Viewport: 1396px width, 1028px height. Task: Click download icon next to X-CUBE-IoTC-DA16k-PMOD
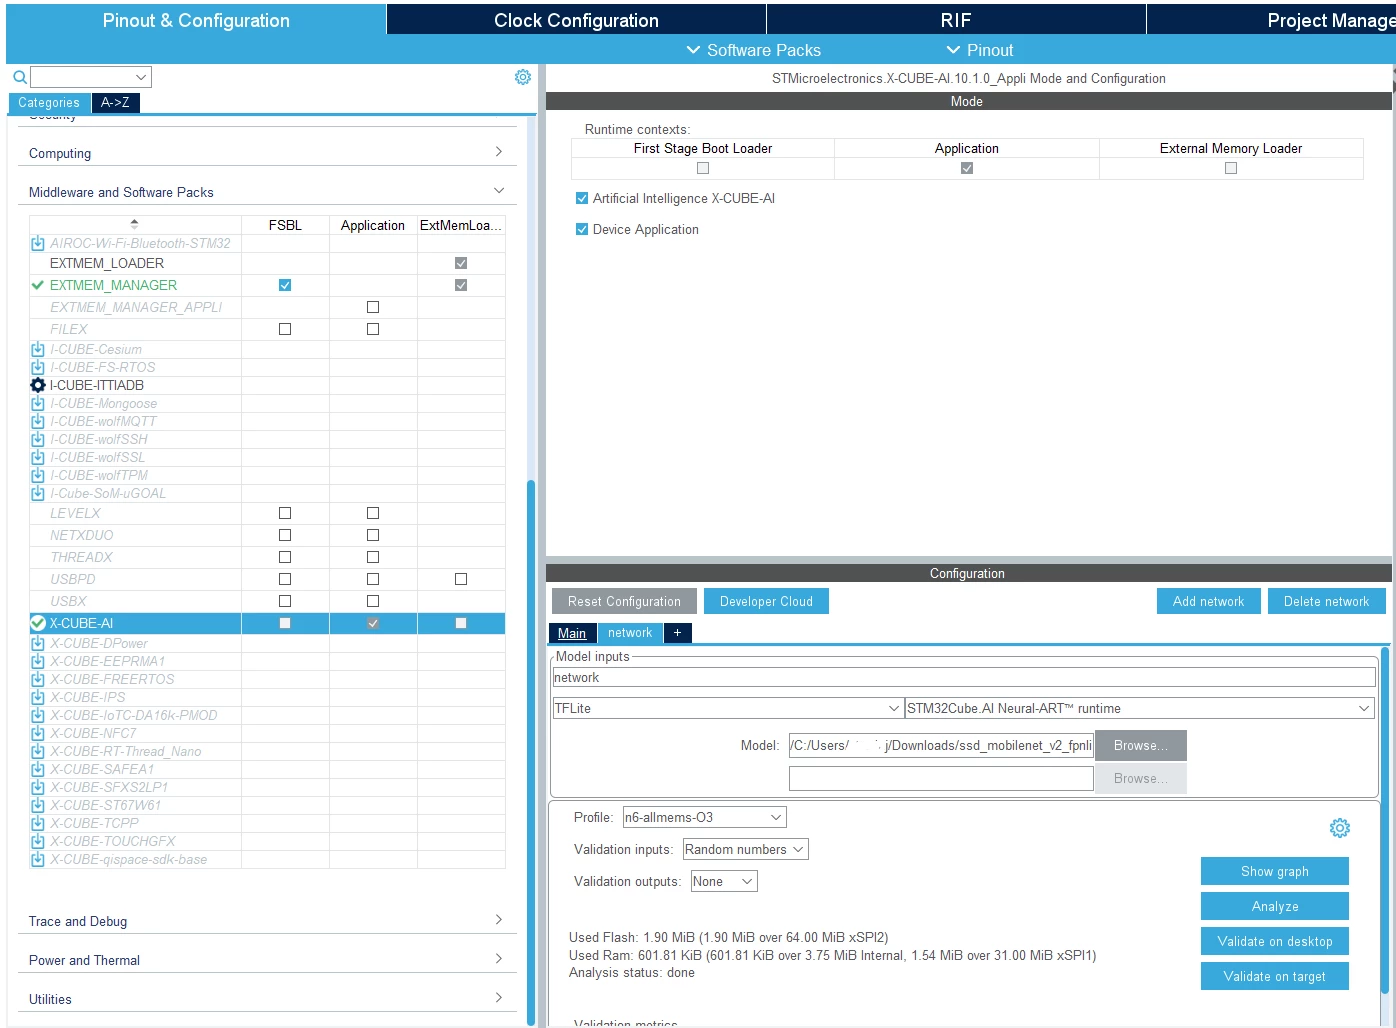click(x=38, y=715)
